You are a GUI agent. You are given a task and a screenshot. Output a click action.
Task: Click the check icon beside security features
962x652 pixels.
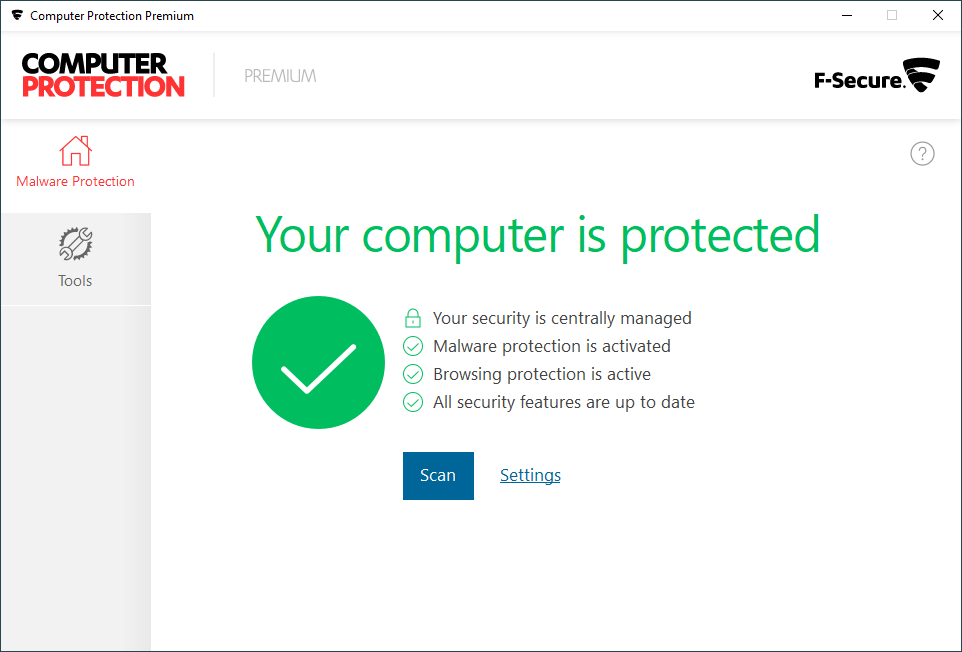point(413,402)
